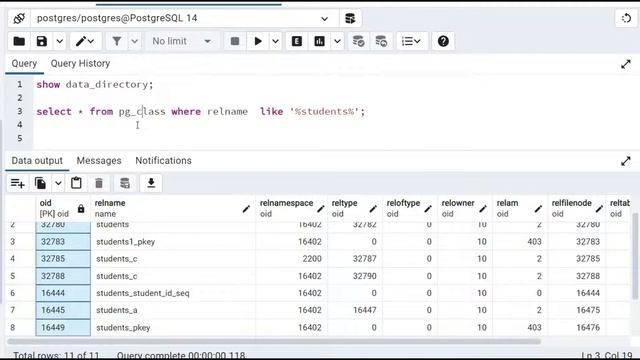Click the commit transaction icon
This screenshot has height=360, width=640.
coord(358,41)
